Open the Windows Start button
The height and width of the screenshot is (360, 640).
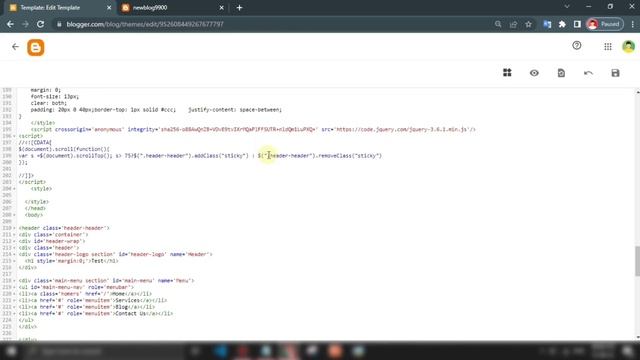[x=11, y=351]
